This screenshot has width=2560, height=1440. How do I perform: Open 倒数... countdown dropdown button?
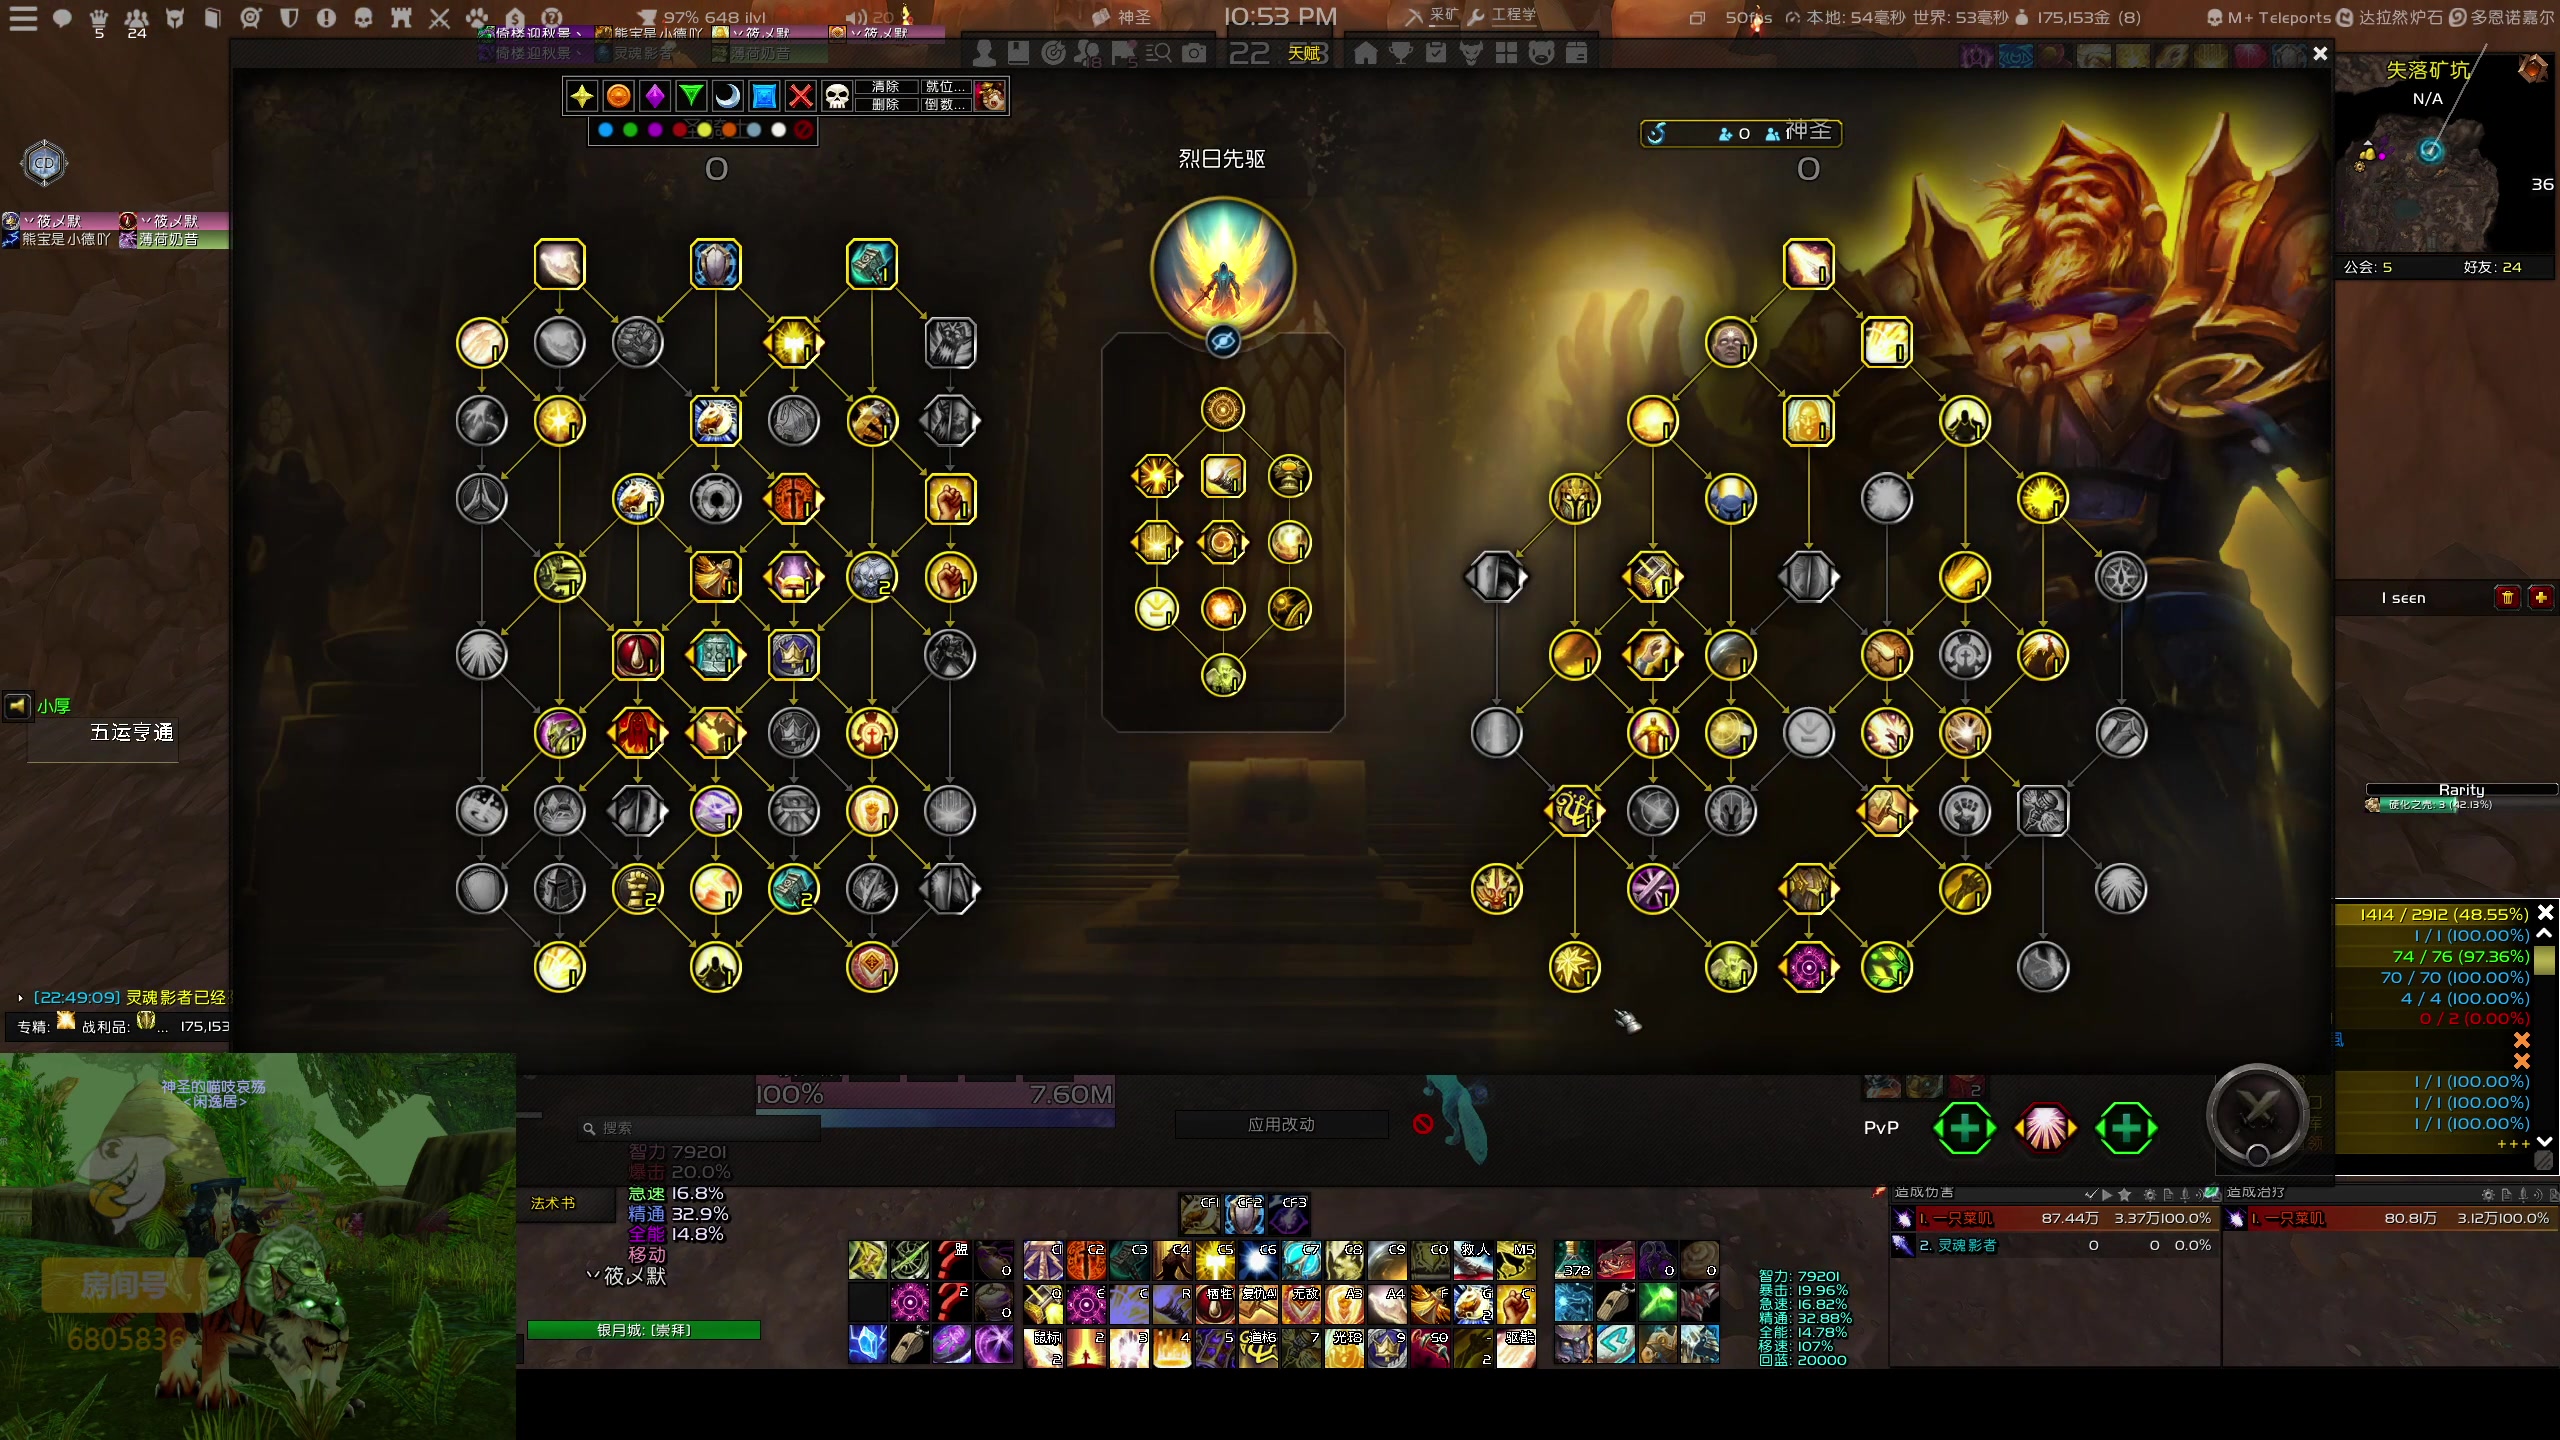coord(944,104)
